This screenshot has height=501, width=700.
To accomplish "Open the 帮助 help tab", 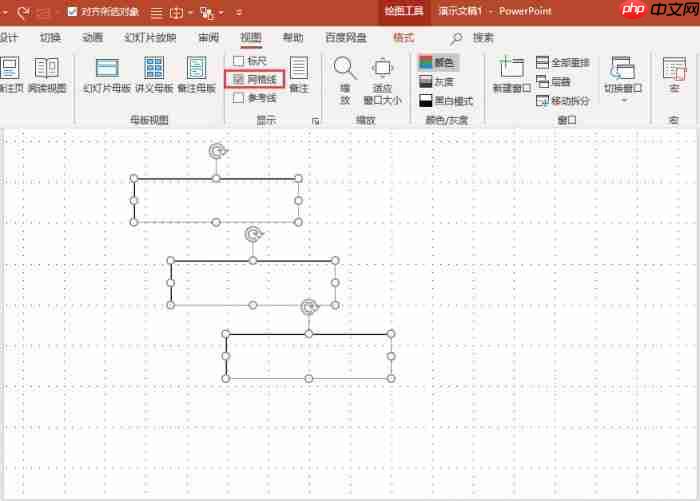I will point(293,38).
